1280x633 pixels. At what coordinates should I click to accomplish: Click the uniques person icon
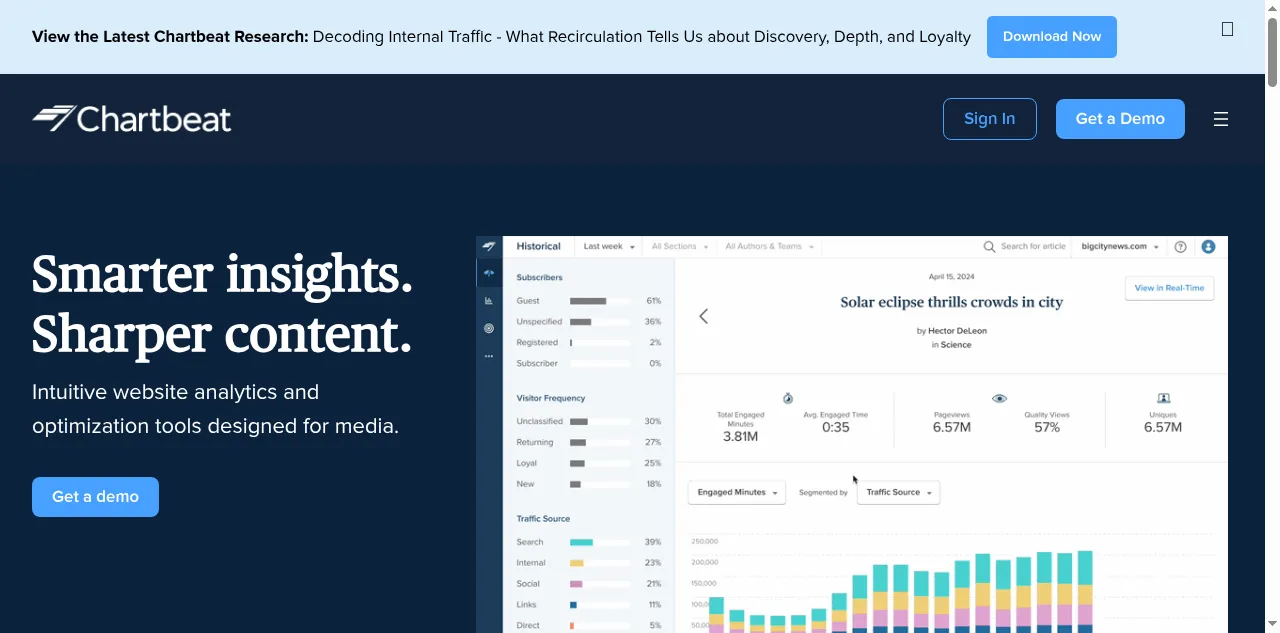click(x=1163, y=398)
